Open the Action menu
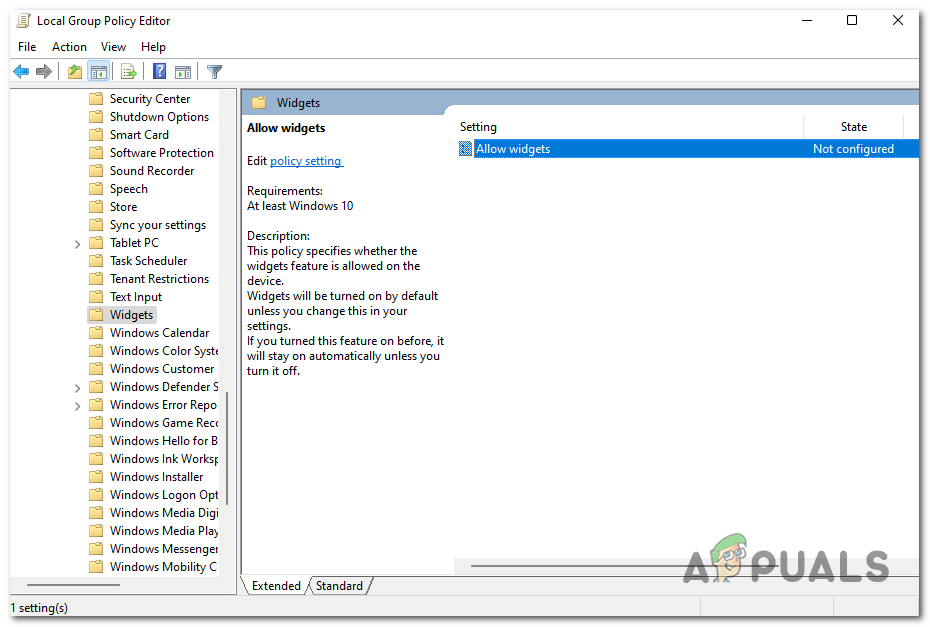The height and width of the screenshot is (627, 930). 69,47
